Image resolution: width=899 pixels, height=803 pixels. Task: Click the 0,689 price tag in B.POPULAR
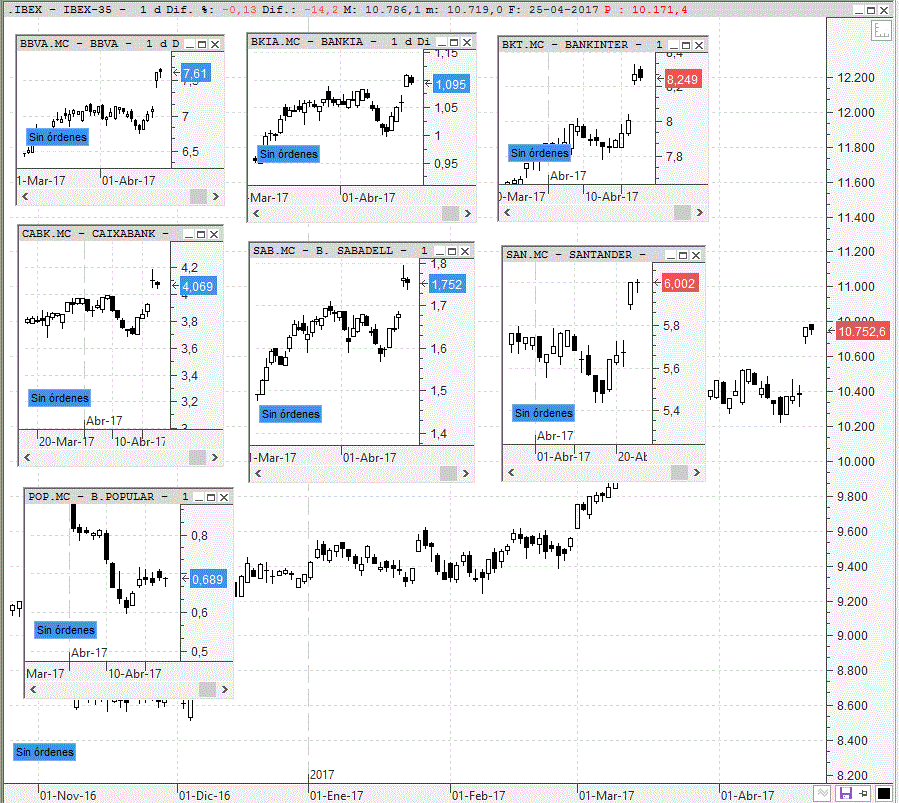(208, 579)
